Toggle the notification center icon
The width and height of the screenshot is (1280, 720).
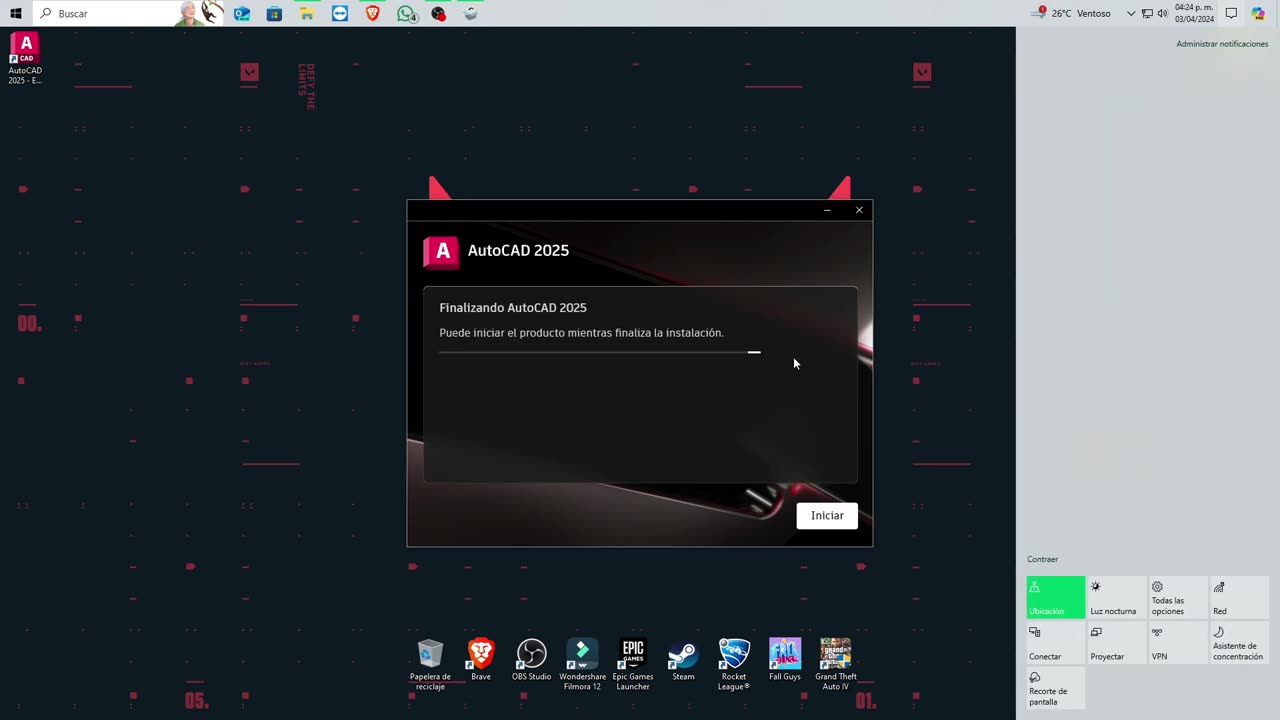(1231, 13)
